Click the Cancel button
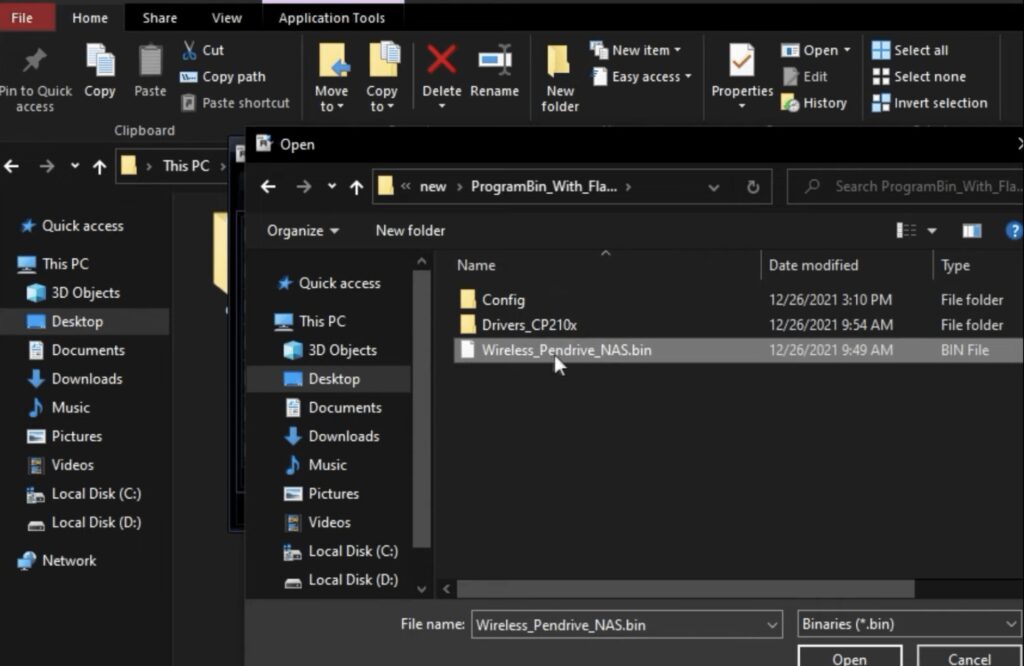1024x666 pixels. coord(969,656)
